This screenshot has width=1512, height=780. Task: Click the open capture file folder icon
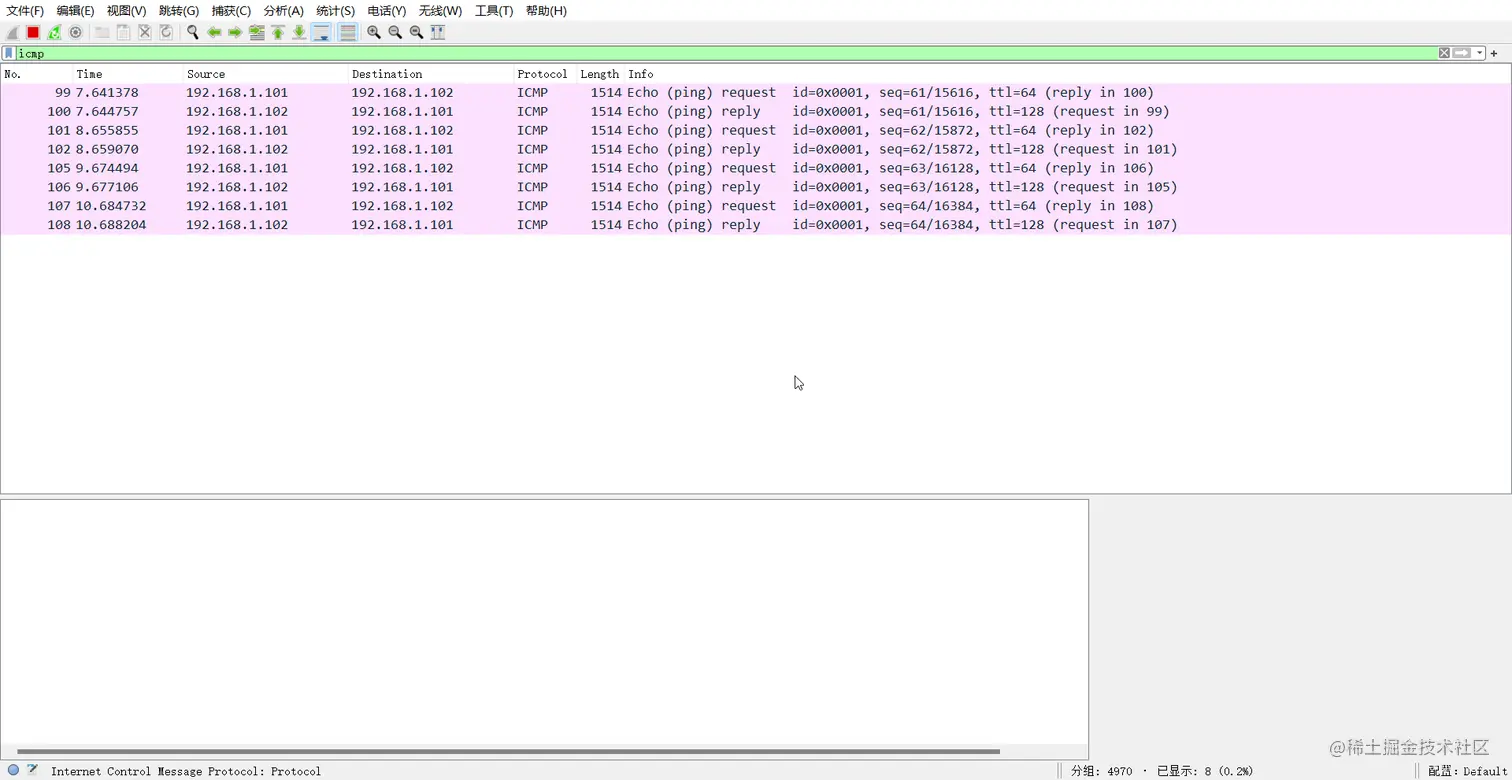[102, 32]
